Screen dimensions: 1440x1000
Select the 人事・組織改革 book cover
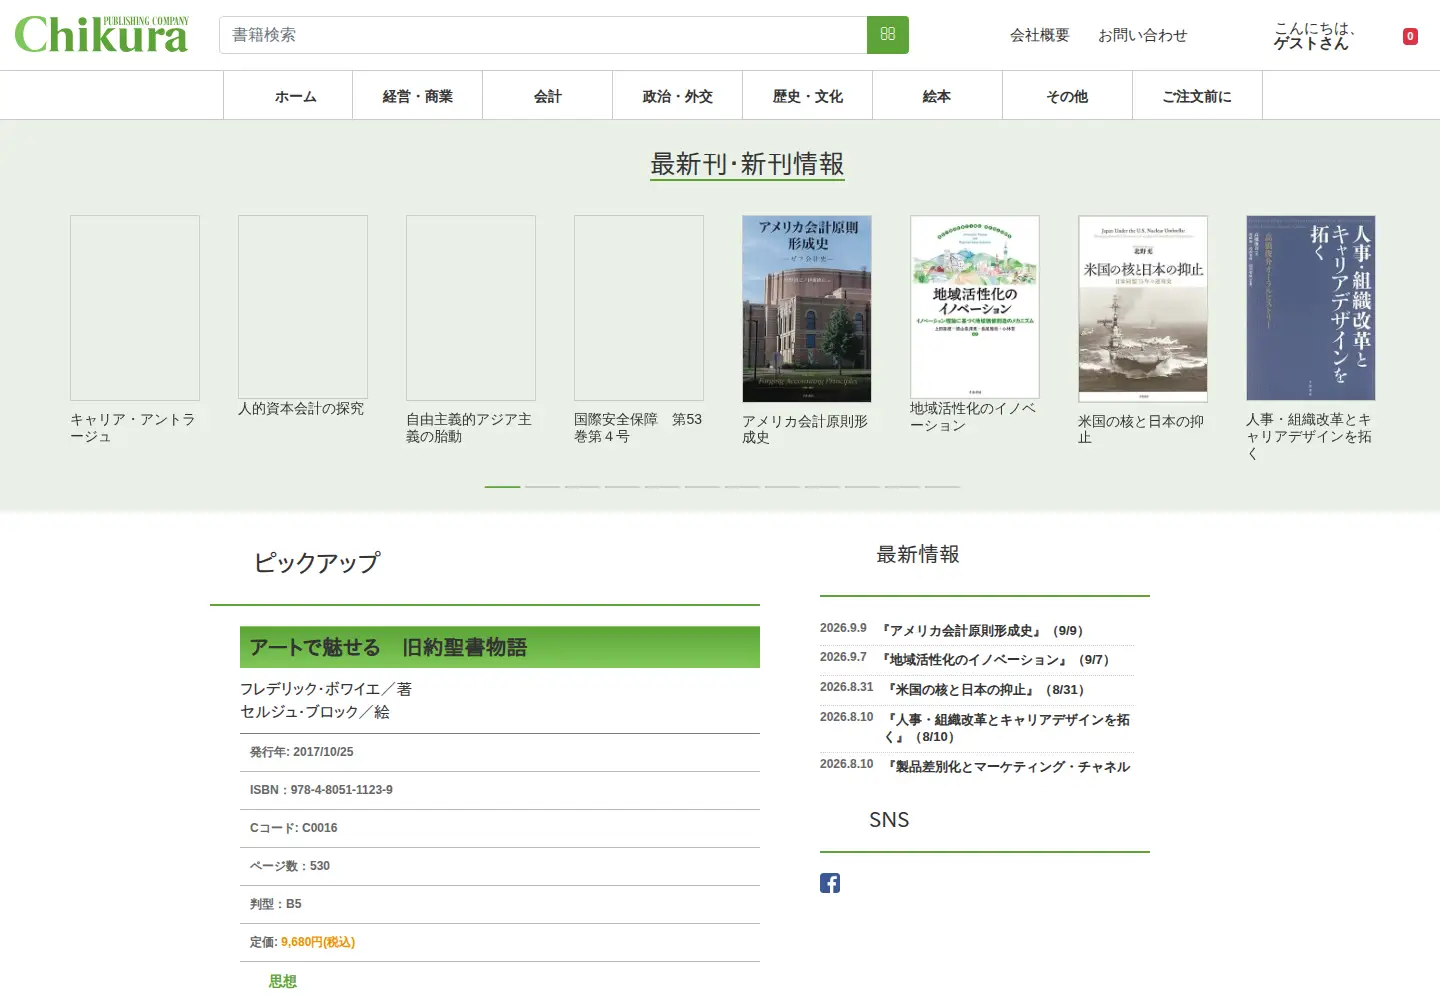[1311, 308]
